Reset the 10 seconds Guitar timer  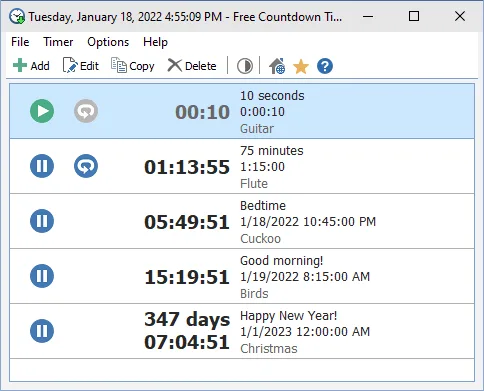(86, 111)
